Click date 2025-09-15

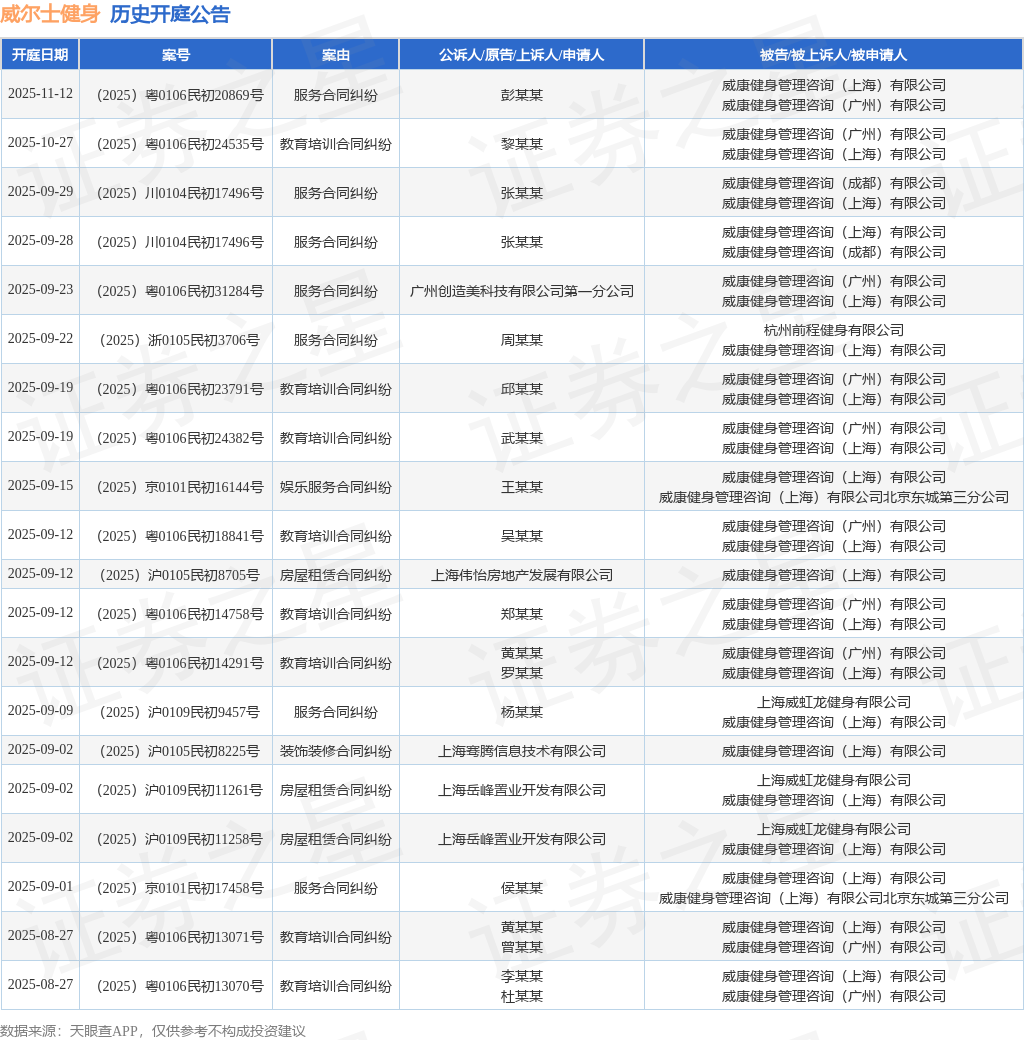click(40, 486)
